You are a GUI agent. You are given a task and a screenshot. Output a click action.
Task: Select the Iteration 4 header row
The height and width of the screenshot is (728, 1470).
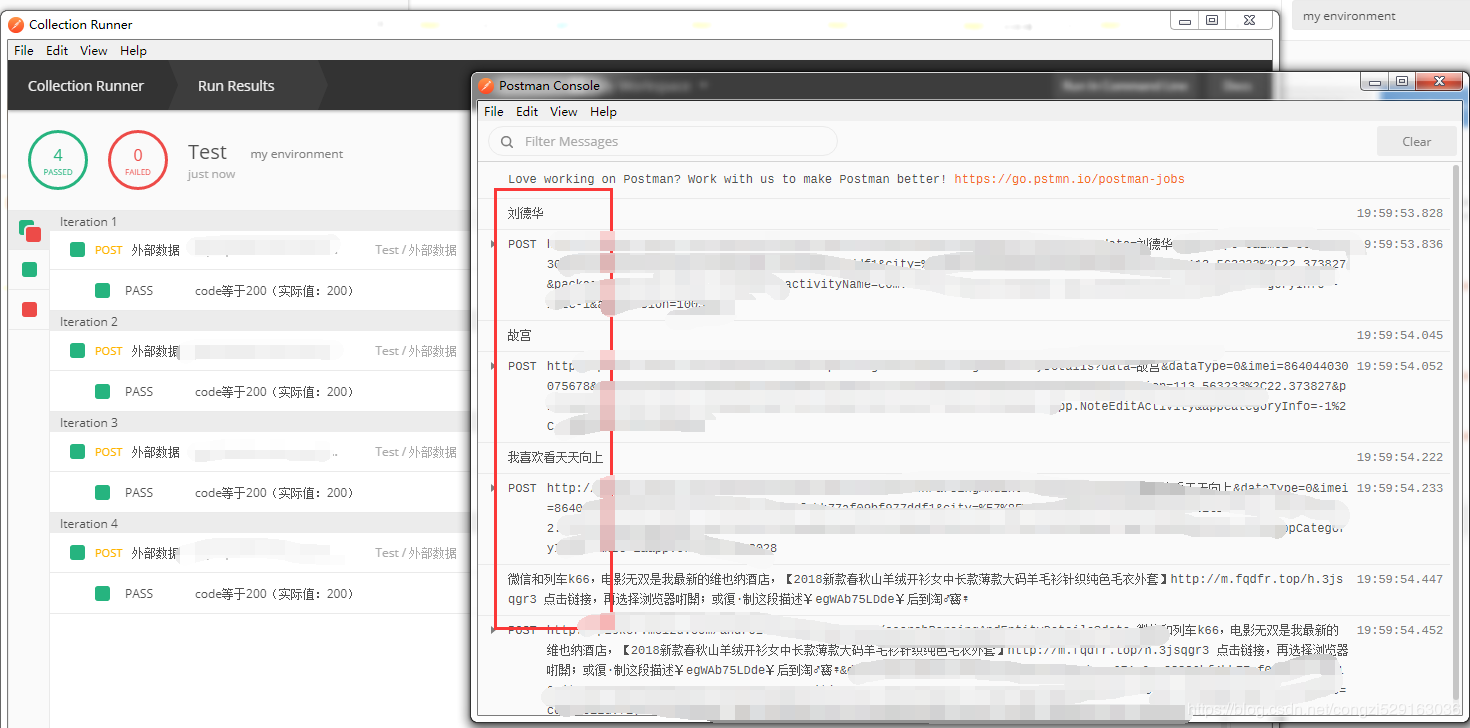coord(259,524)
